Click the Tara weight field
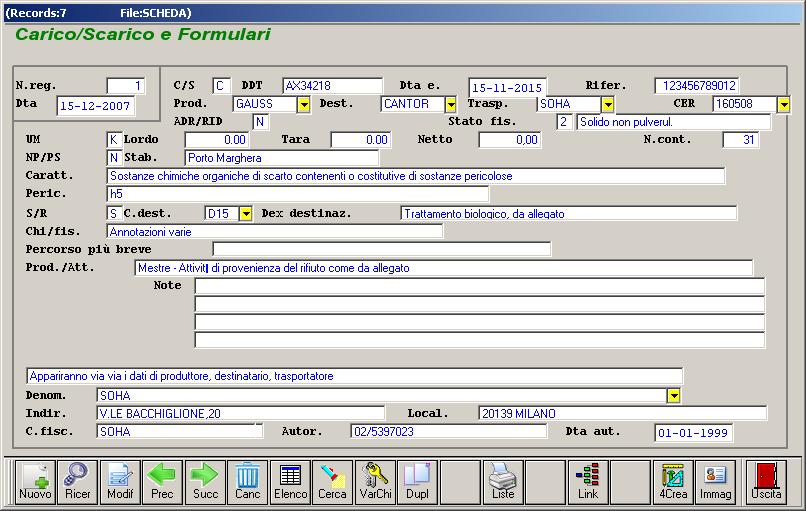The height and width of the screenshot is (511, 806). 360,140
